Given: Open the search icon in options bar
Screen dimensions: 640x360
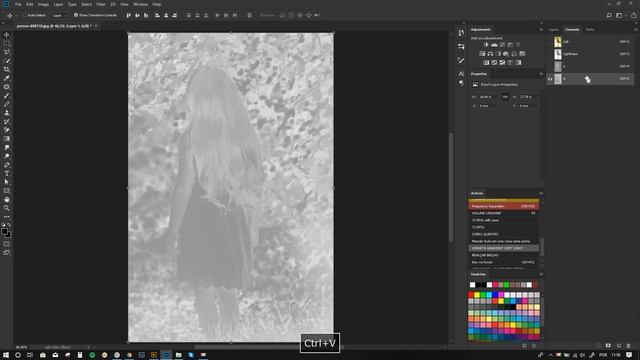Looking at the screenshot, I should point(609,15).
